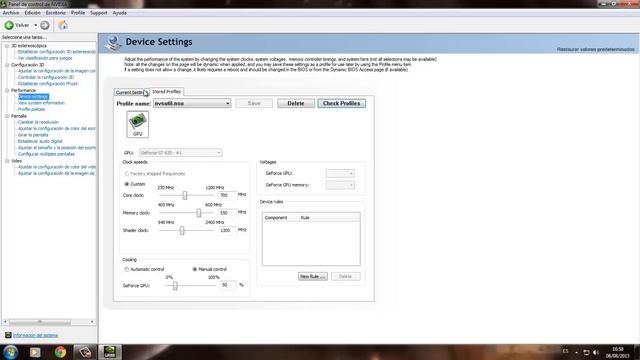This screenshot has width=640, height=360.
Task: Collapse the 3D estereoscópica tree node
Action: pyautogui.click(x=7, y=46)
